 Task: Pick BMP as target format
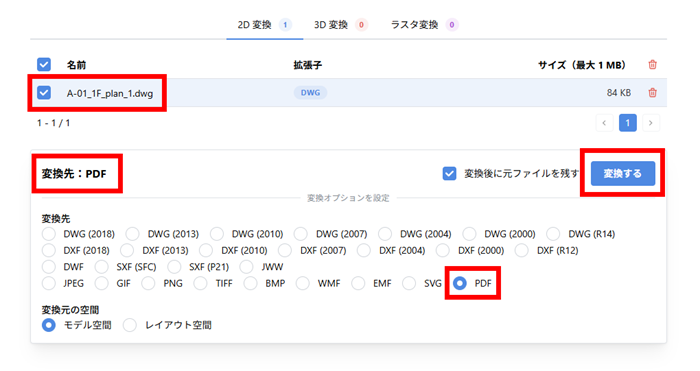[x=250, y=283]
